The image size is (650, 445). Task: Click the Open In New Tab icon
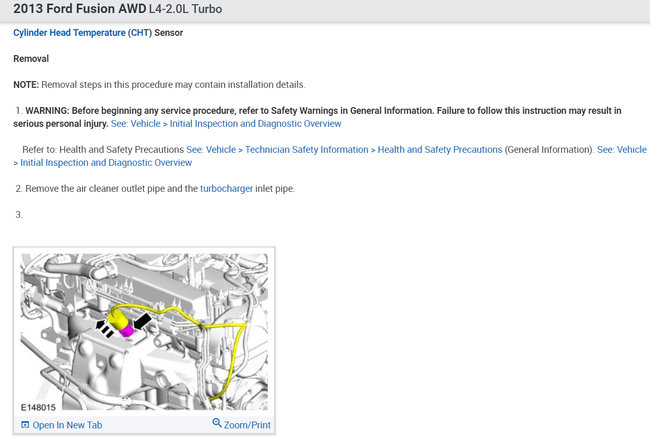25,425
